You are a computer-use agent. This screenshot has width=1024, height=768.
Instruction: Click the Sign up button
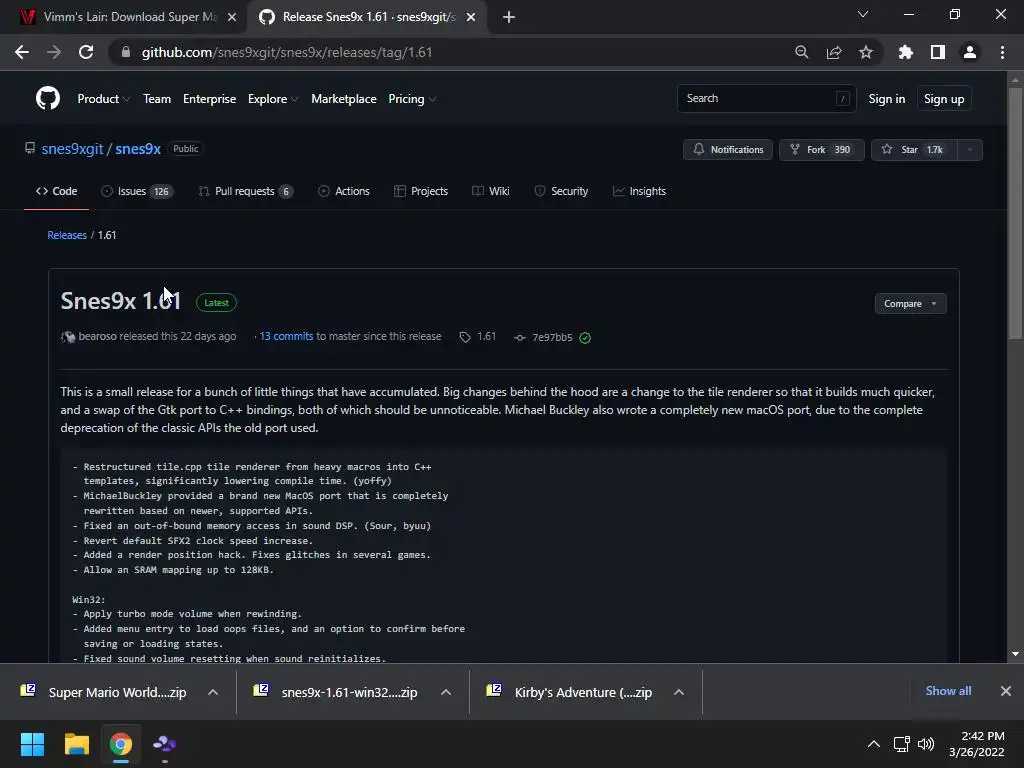pyautogui.click(x=944, y=99)
